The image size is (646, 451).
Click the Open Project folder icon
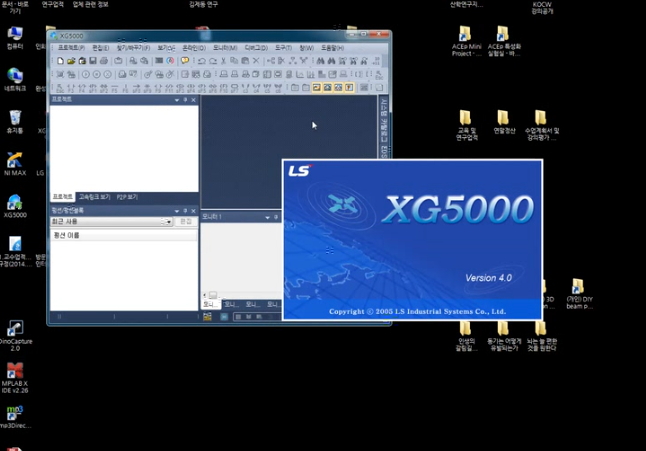[x=71, y=61]
